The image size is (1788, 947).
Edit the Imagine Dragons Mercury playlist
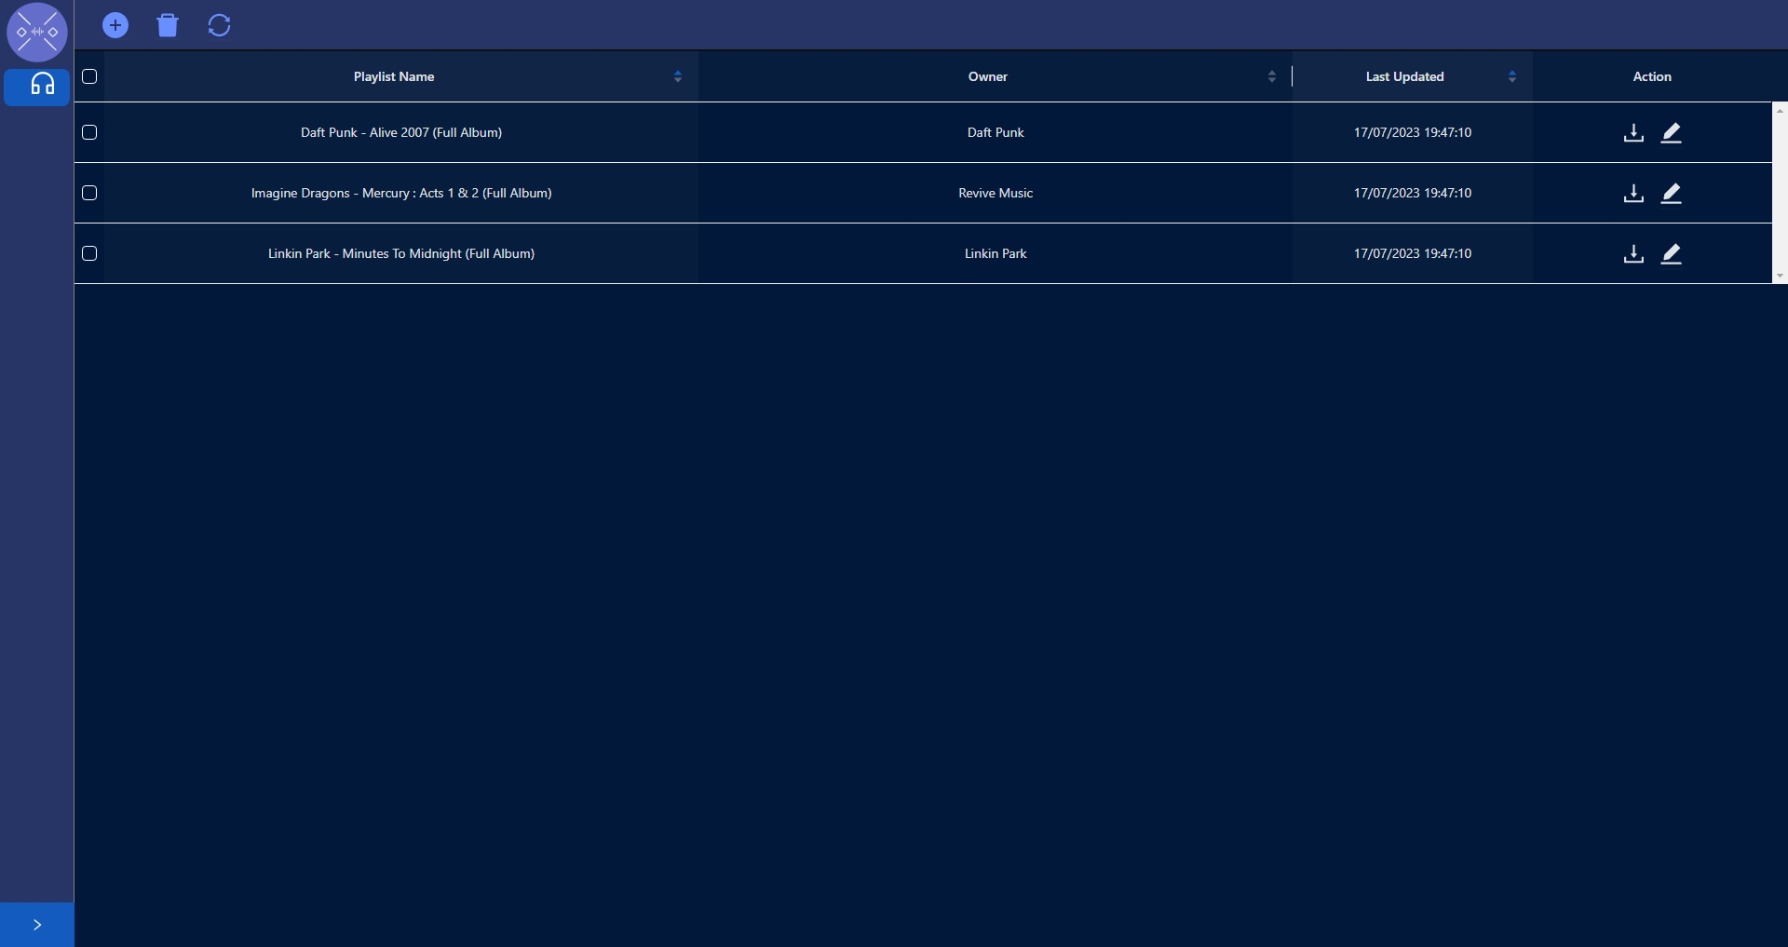tap(1671, 193)
